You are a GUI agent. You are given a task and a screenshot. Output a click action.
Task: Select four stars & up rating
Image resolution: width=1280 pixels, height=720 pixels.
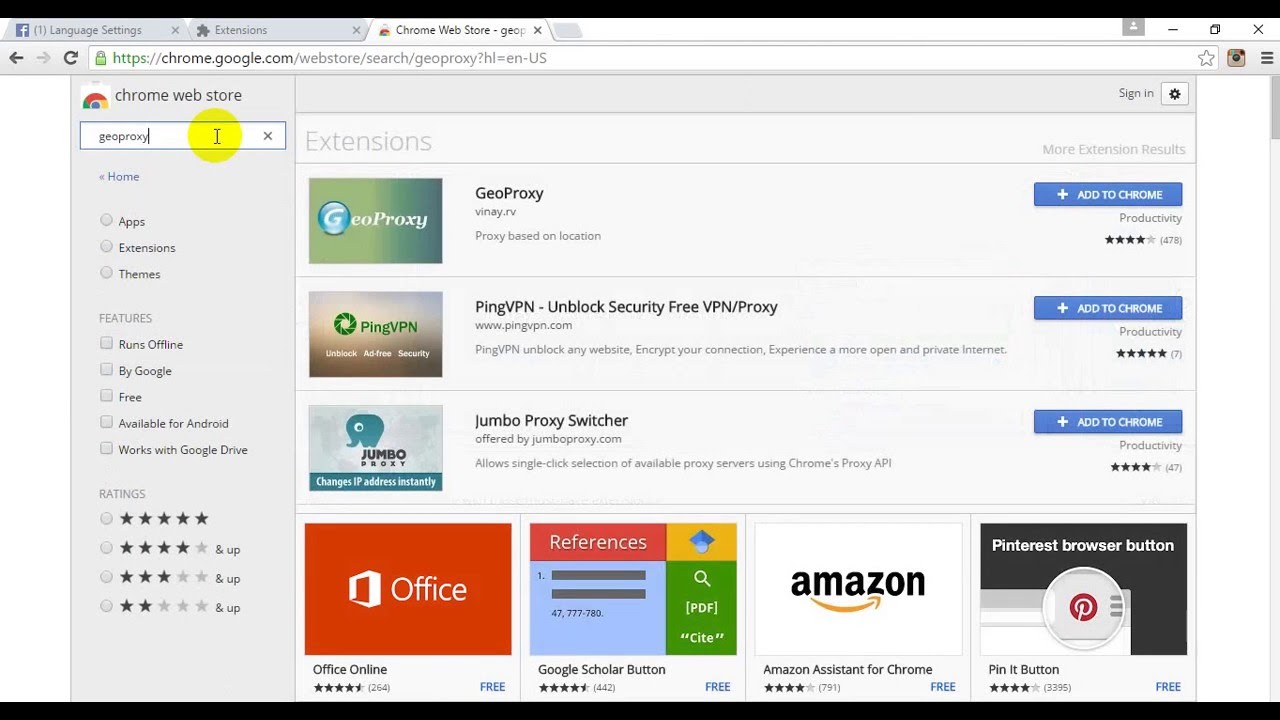tap(106, 547)
